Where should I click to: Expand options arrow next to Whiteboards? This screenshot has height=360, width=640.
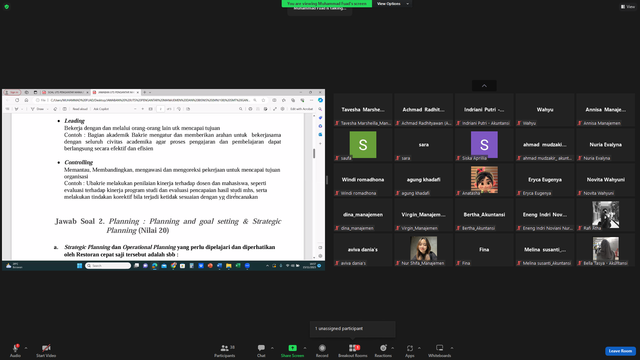tap(452, 348)
